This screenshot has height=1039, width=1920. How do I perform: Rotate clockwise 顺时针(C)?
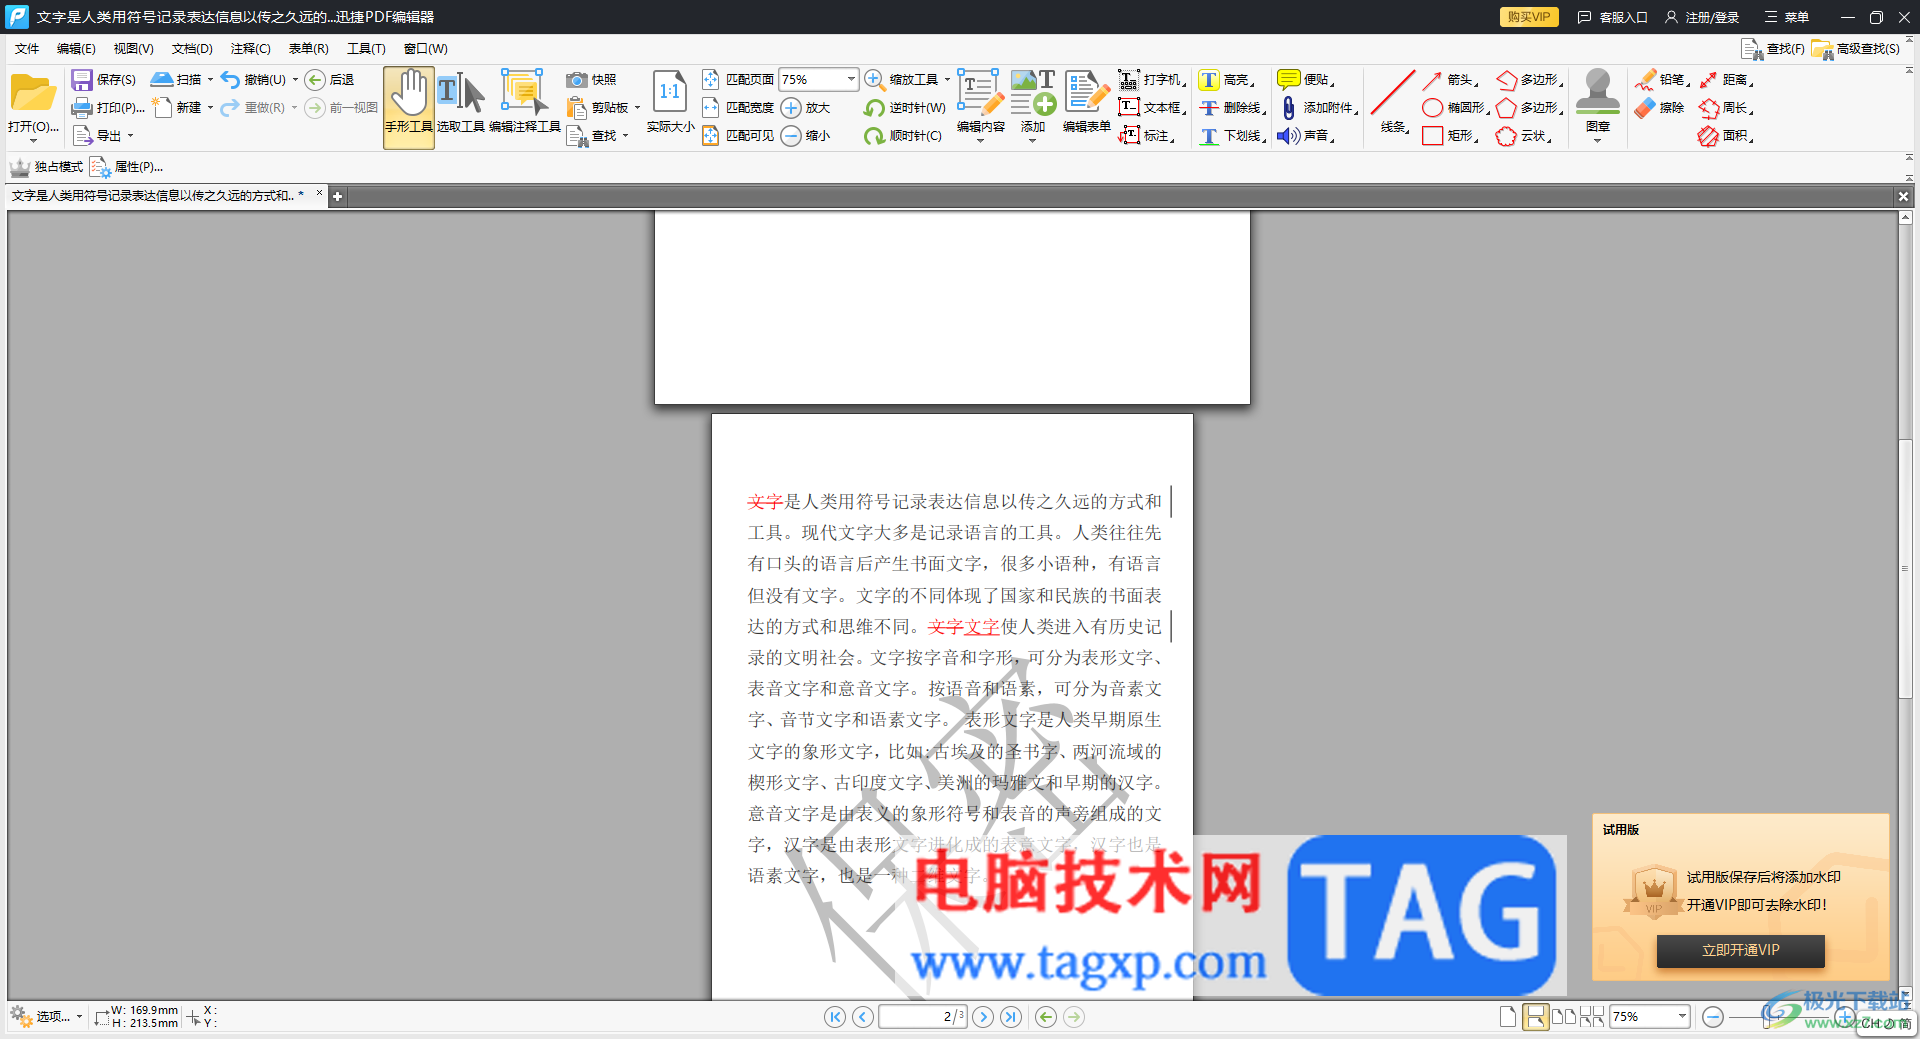[903, 136]
